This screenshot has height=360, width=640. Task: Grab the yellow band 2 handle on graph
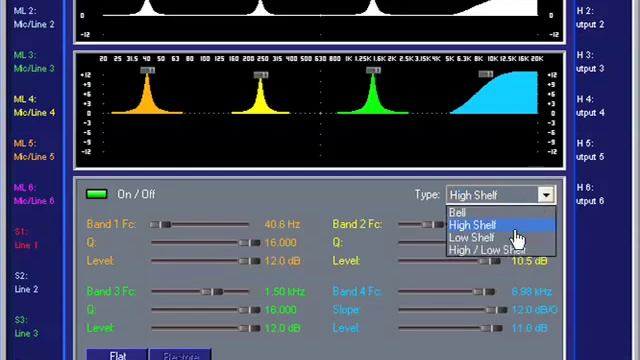(x=261, y=75)
